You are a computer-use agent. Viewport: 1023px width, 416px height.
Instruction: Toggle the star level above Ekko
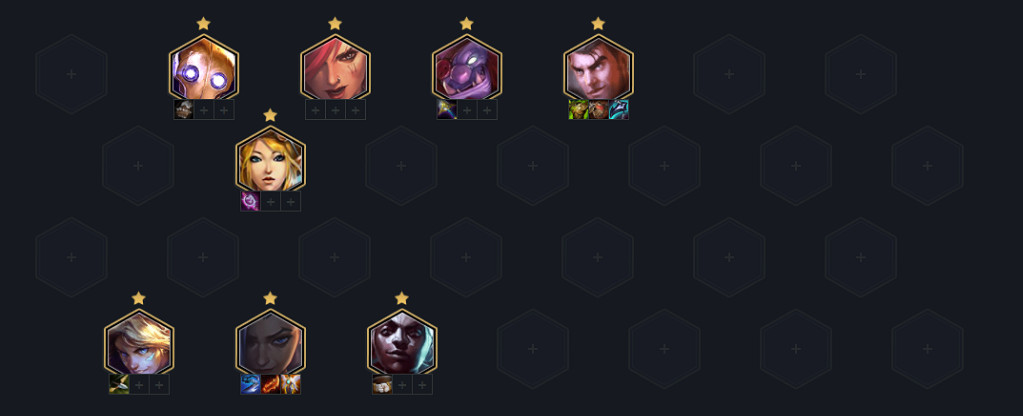pos(402,298)
